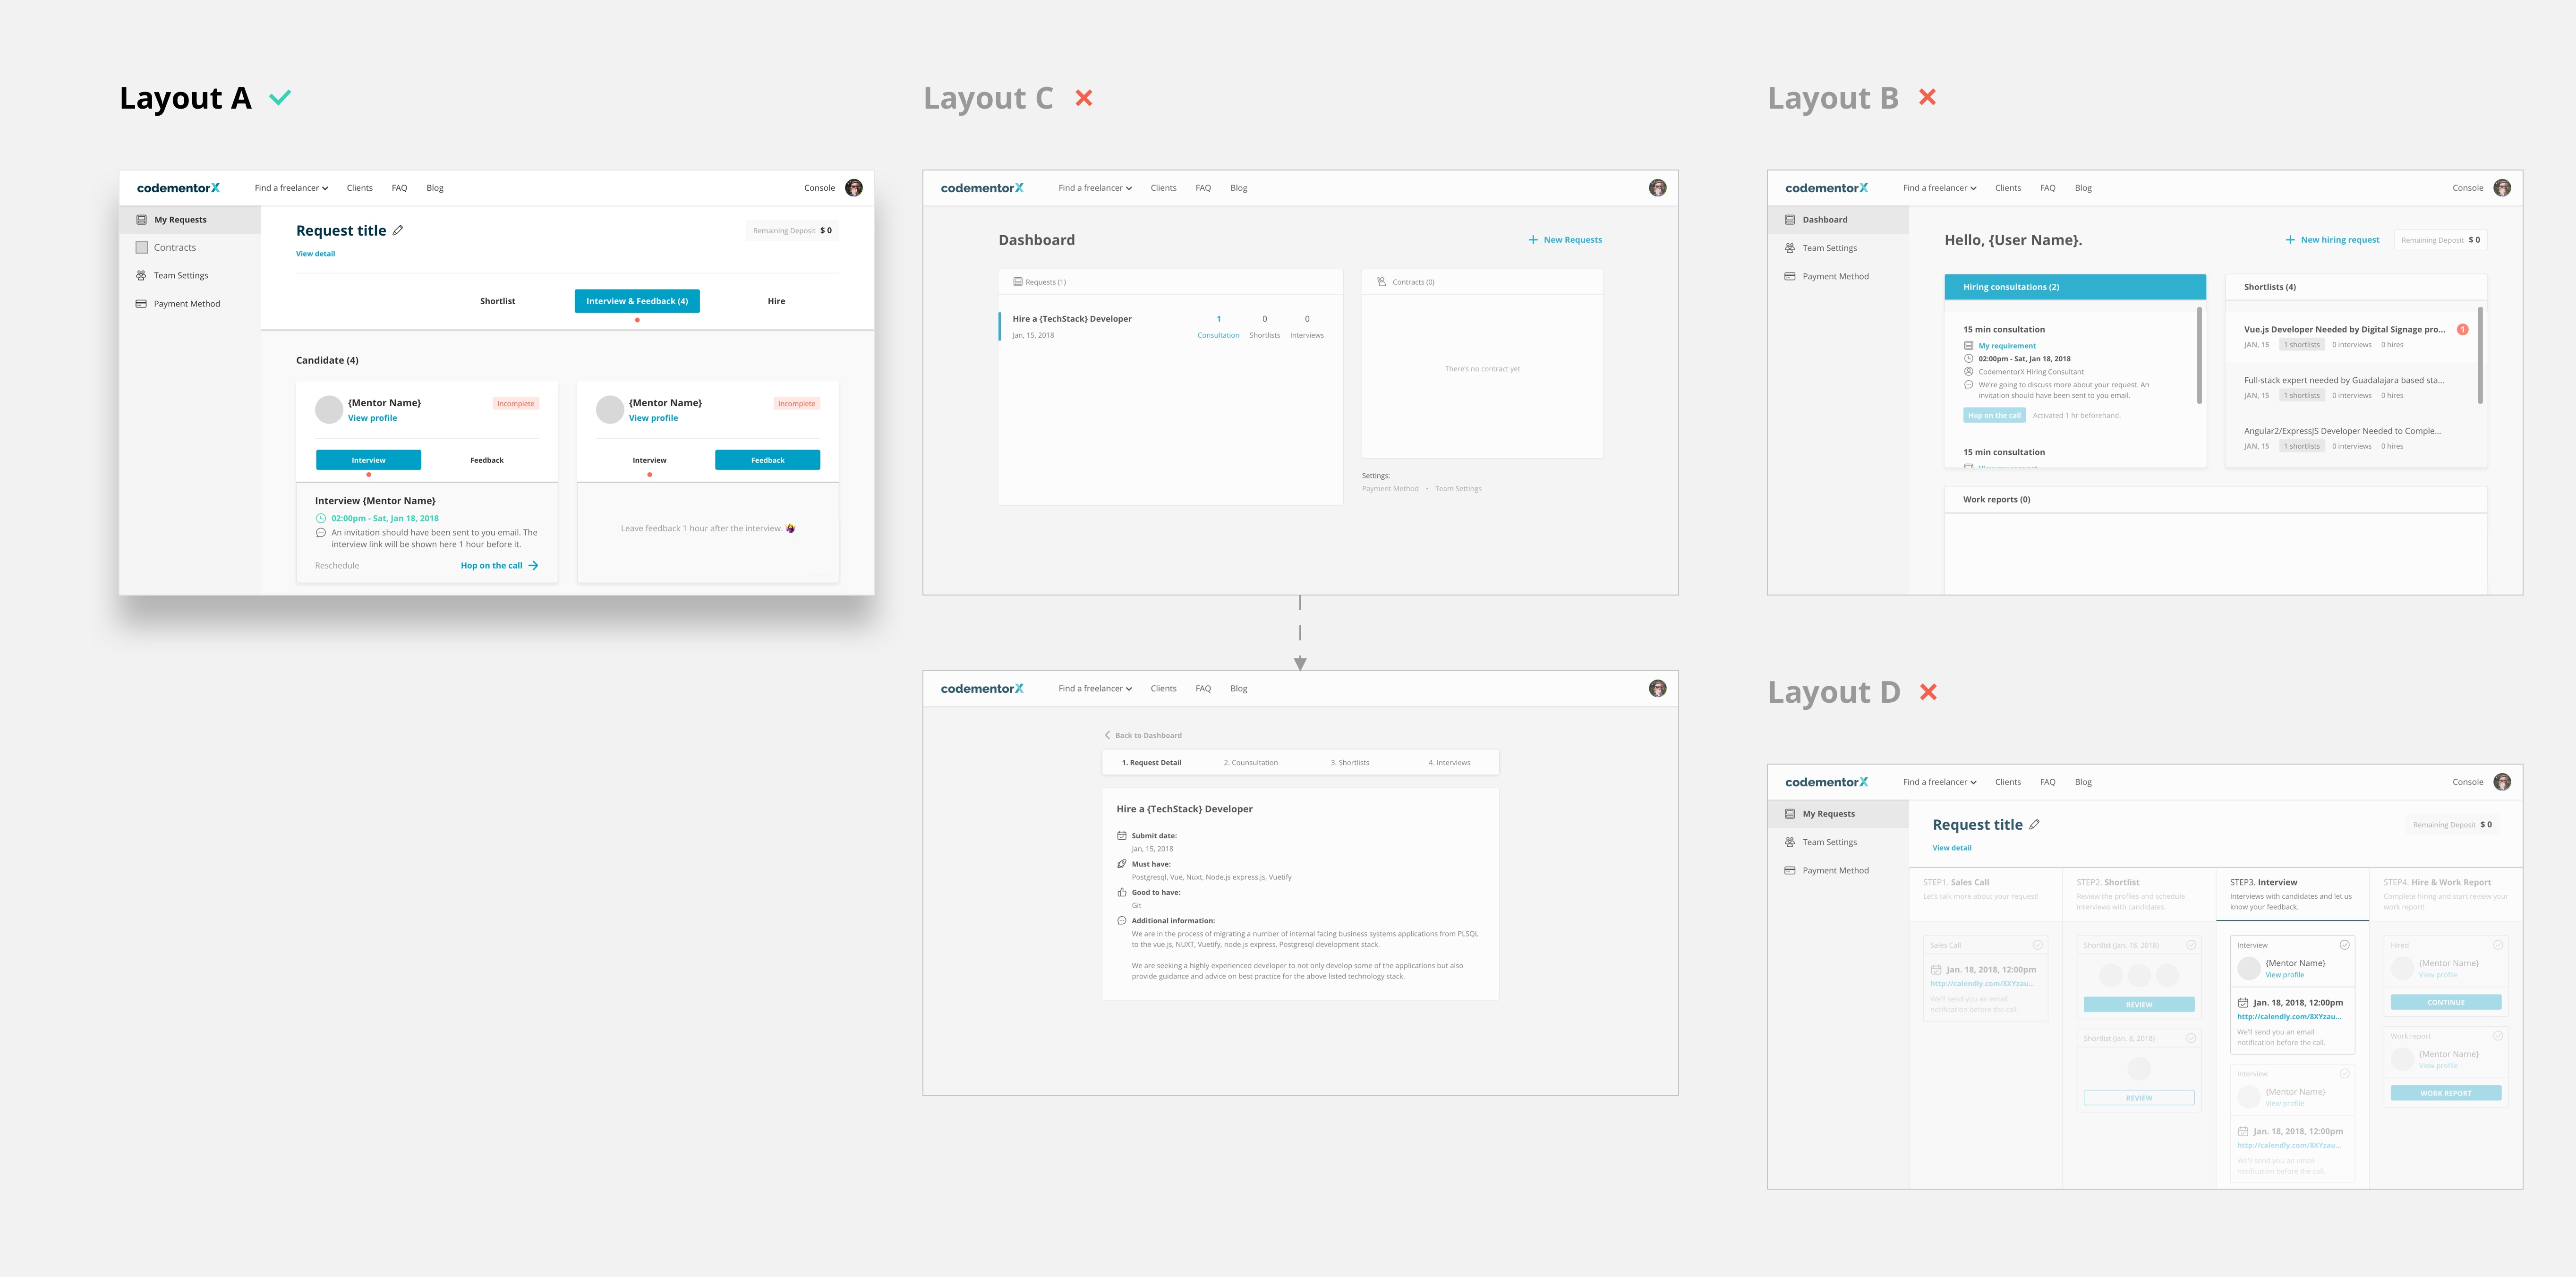This screenshot has height=1277, width=2576.
Task: Click the Payment Method card icon in Layout D
Action: point(1790,870)
